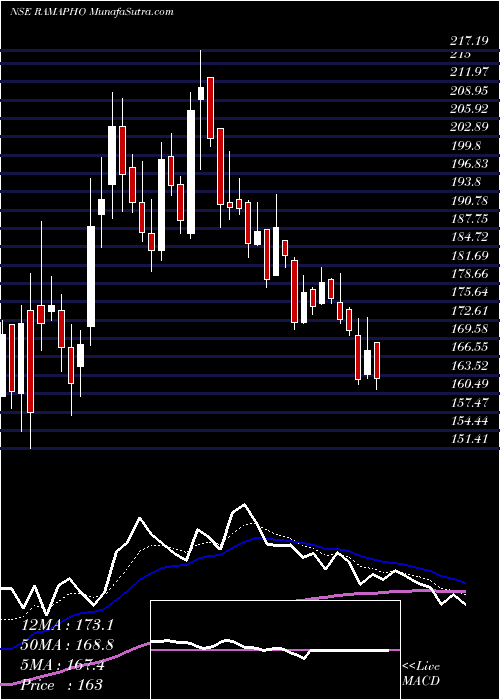The height and width of the screenshot is (700, 500).
Task: Click the NSE RAMAPHO MunafaSutra.com title
Action: (91, 12)
